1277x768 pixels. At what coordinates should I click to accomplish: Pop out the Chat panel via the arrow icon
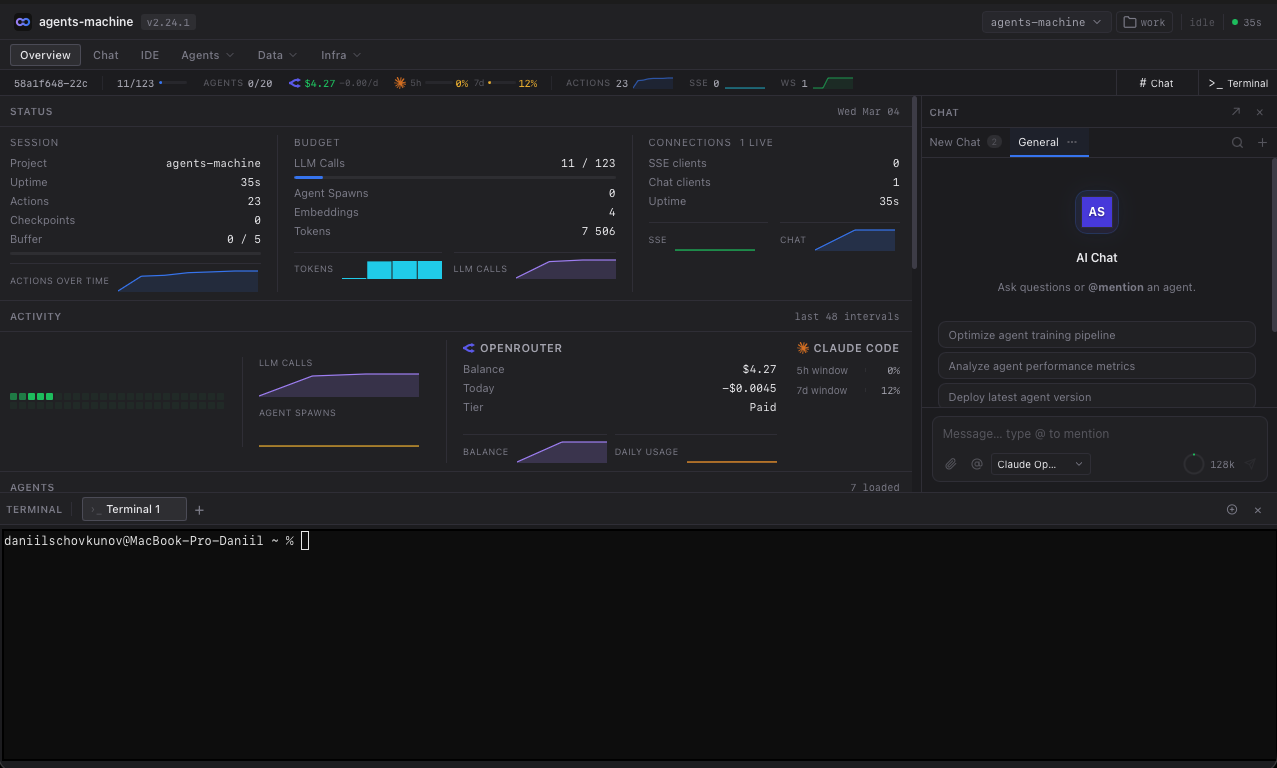pyautogui.click(x=1236, y=112)
